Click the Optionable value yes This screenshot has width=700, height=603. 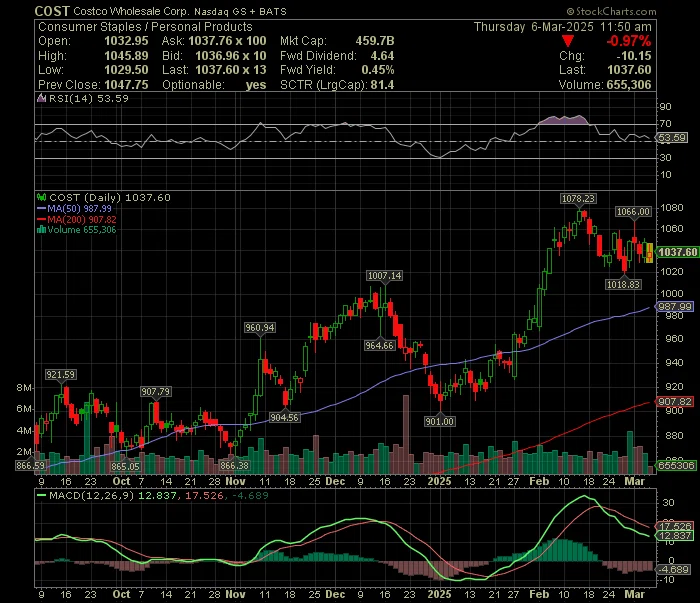click(x=256, y=85)
